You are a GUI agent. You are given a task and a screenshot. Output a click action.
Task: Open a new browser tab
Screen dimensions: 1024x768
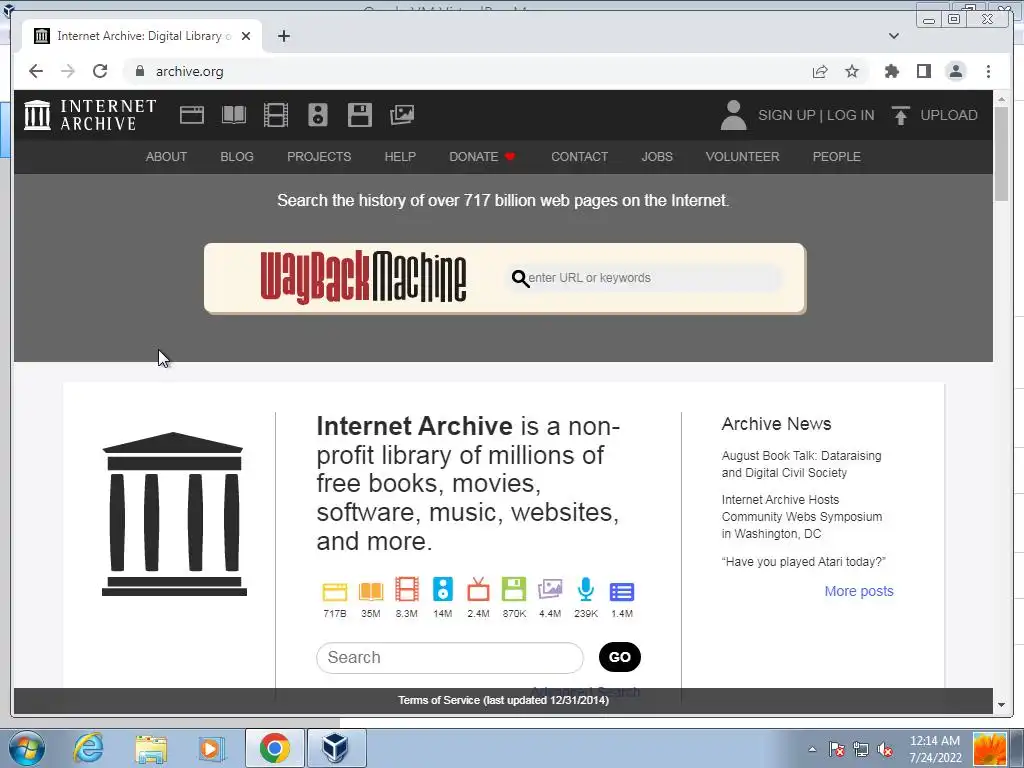pyautogui.click(x=283, y=36)
